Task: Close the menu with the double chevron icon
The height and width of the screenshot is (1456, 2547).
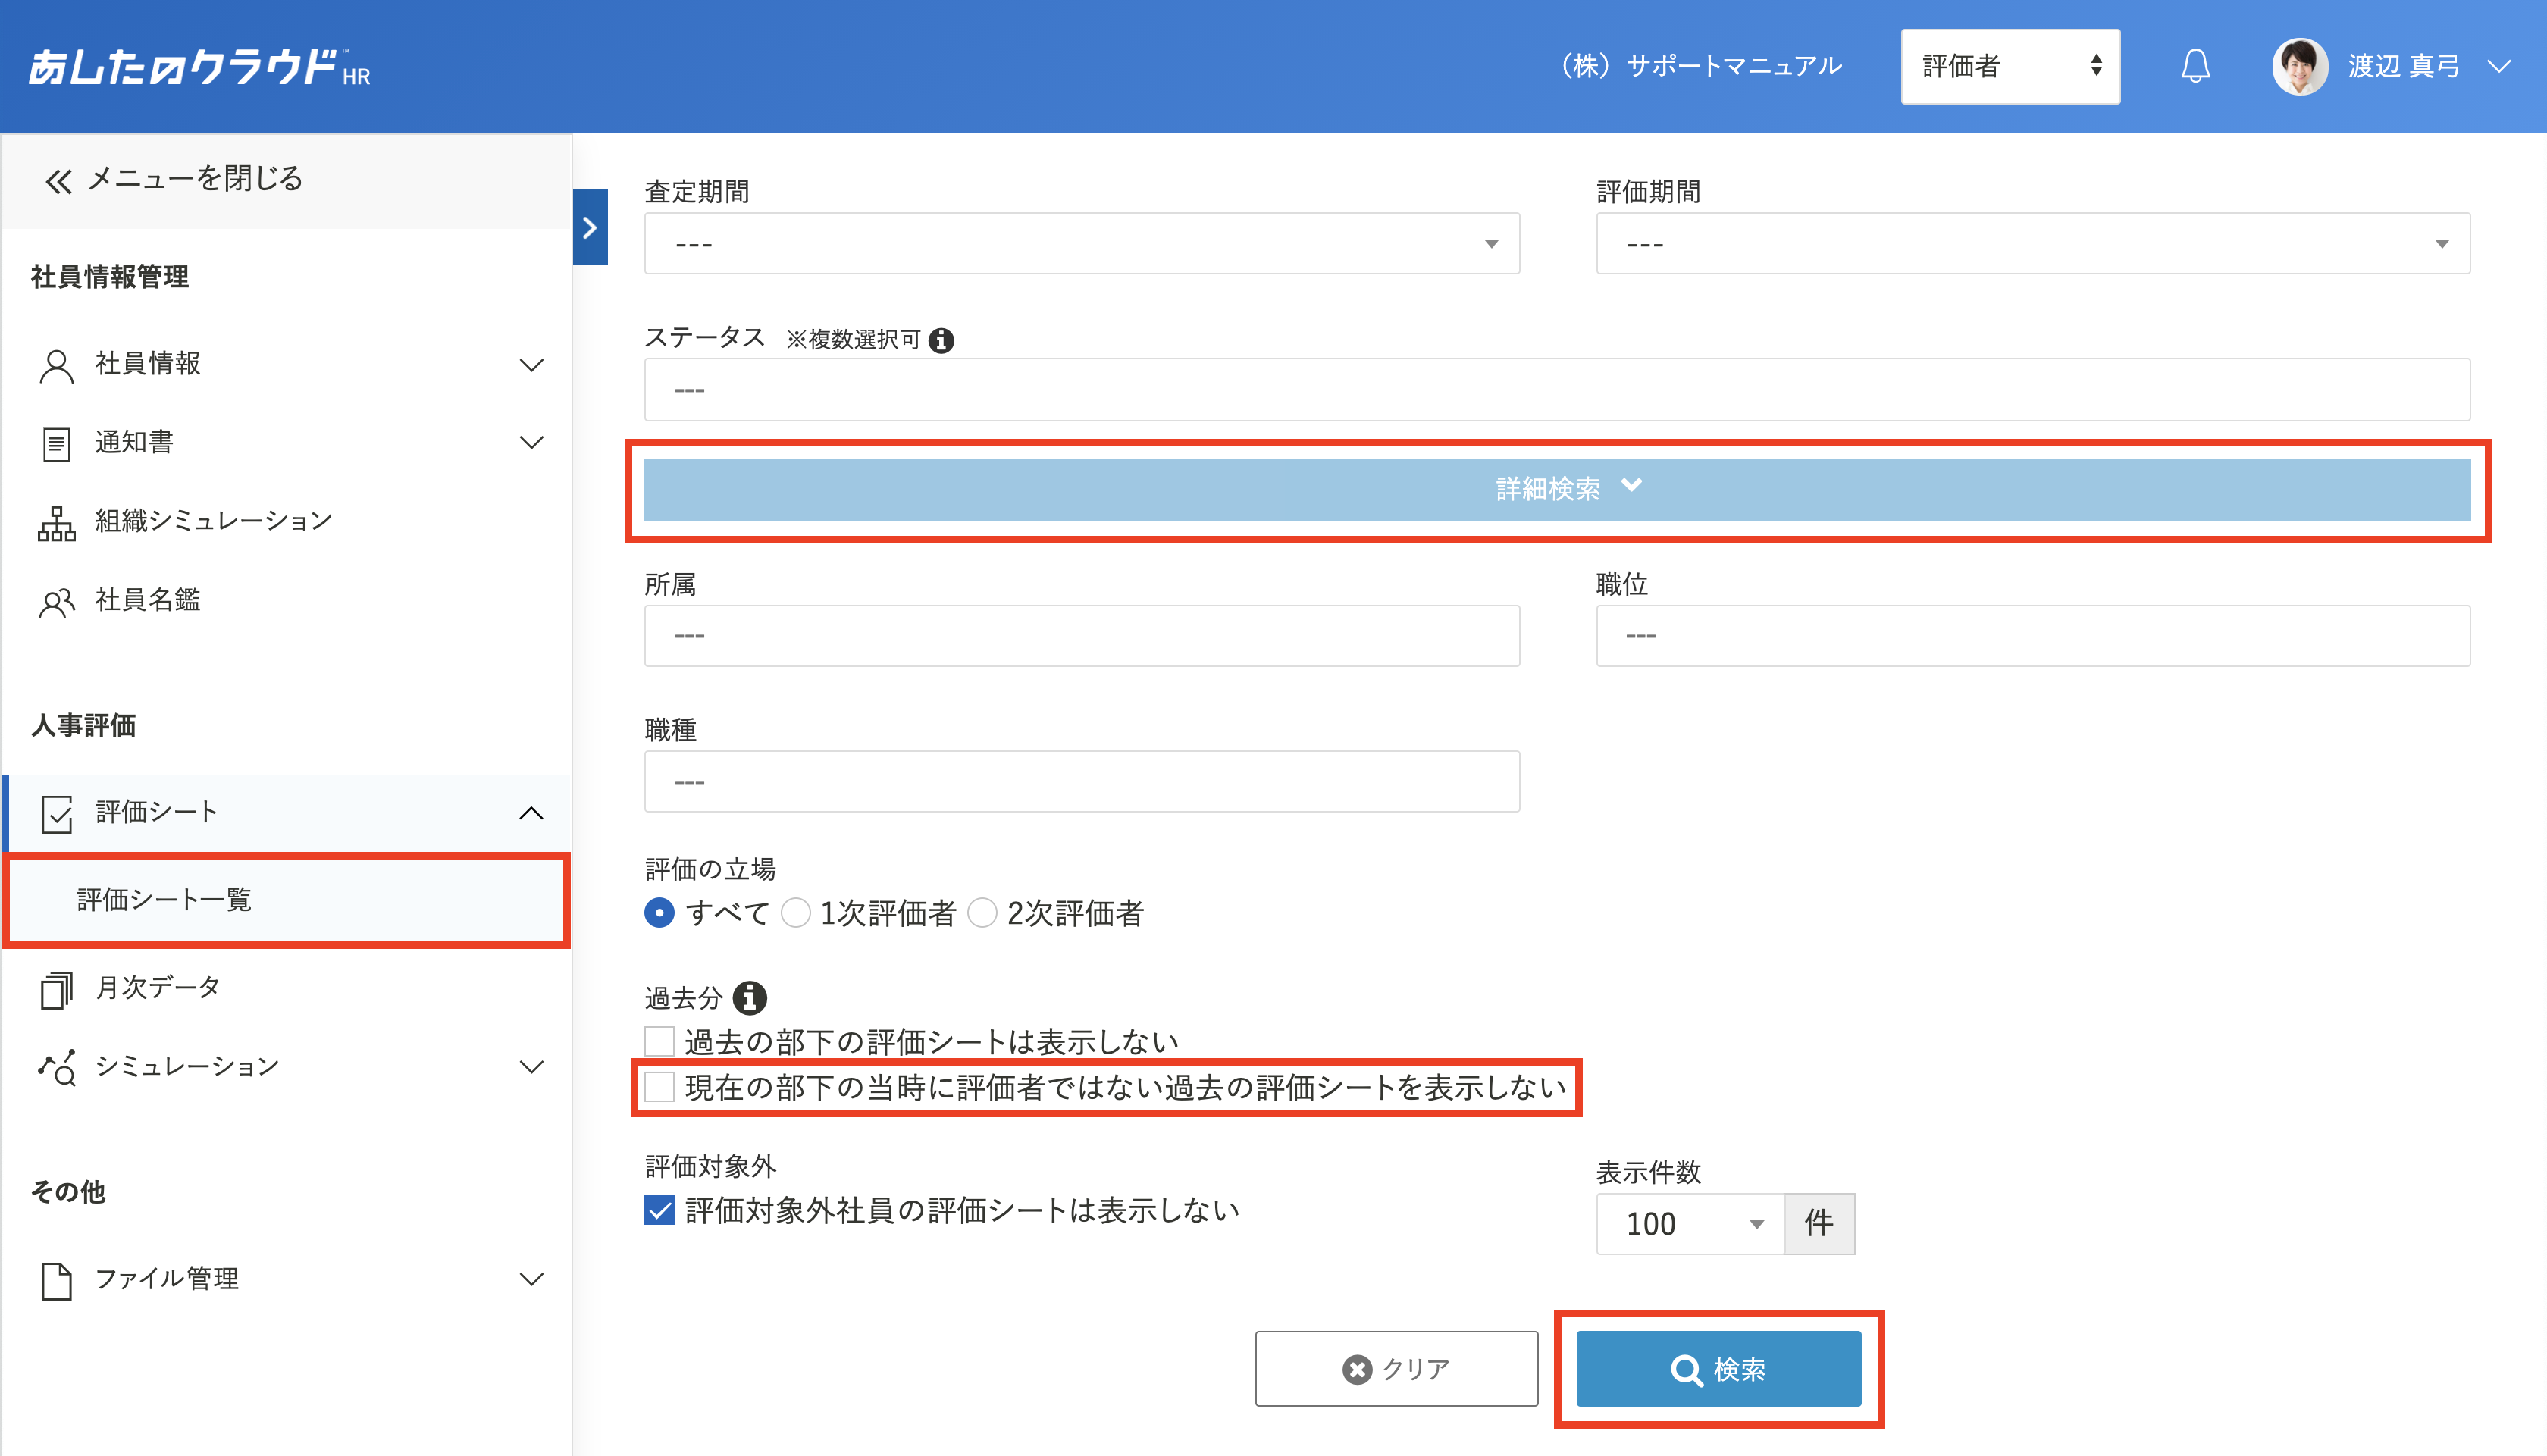Action: (x=58, y=180)
